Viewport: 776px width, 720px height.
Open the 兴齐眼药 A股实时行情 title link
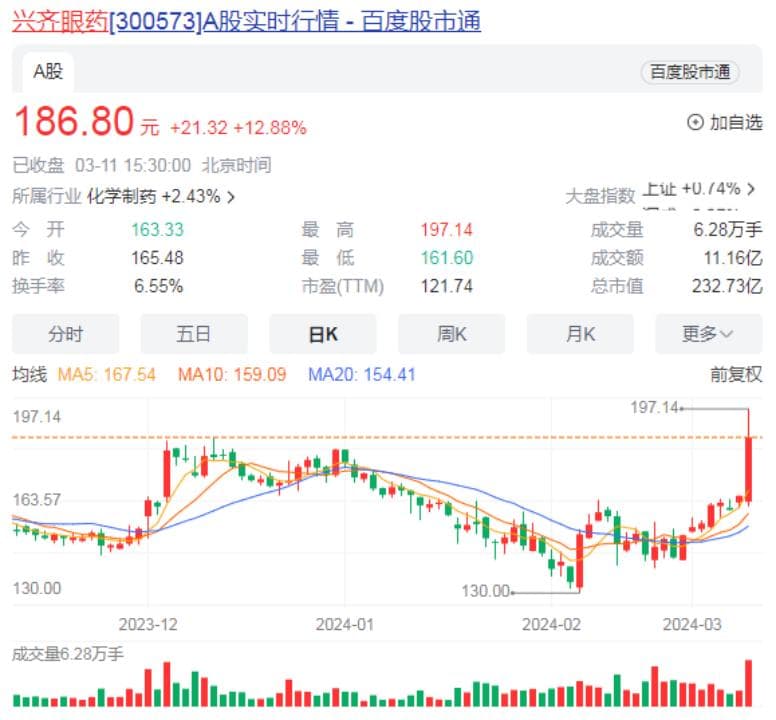pyautogui.click(x=246, y=21)
